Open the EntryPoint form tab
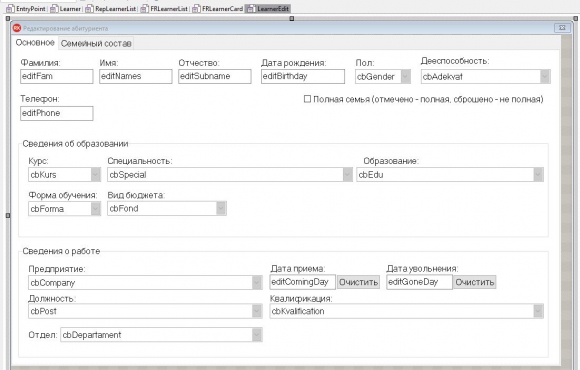The width and height of the screenshot is (580, 370). (x=26, y=9)
